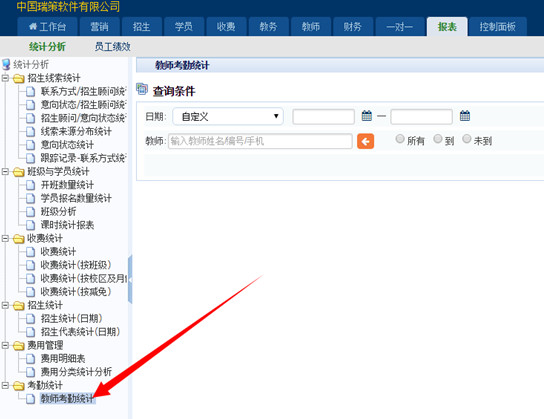This screenshot has width=544, height=419.
Task: Click the 教师 name search input field
Action: [260, 141]
